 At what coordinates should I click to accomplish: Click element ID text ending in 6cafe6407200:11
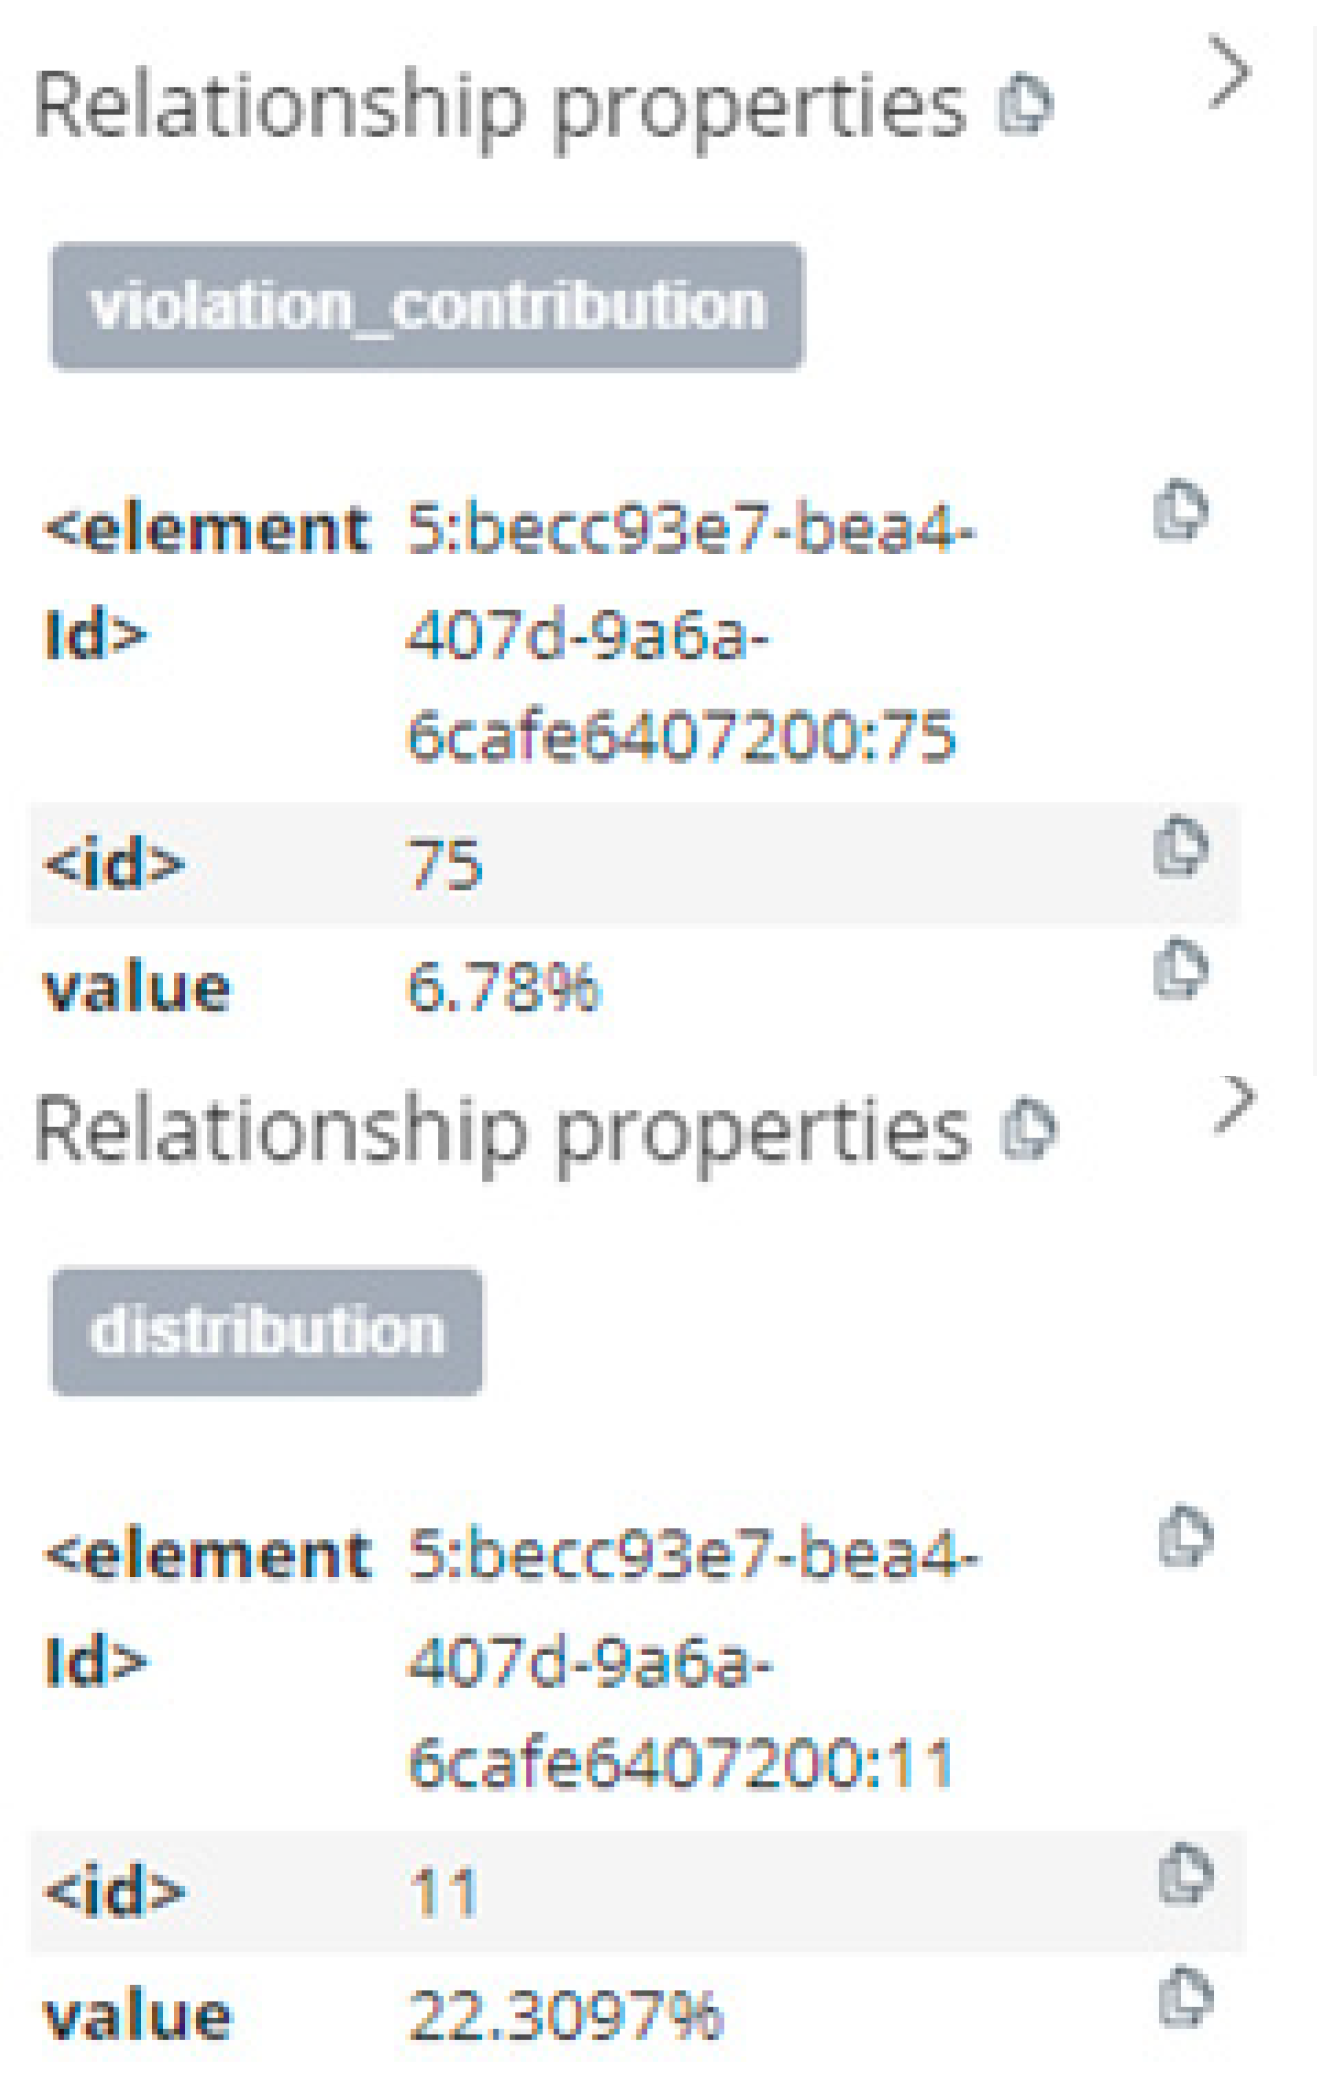click(680, 1762)
